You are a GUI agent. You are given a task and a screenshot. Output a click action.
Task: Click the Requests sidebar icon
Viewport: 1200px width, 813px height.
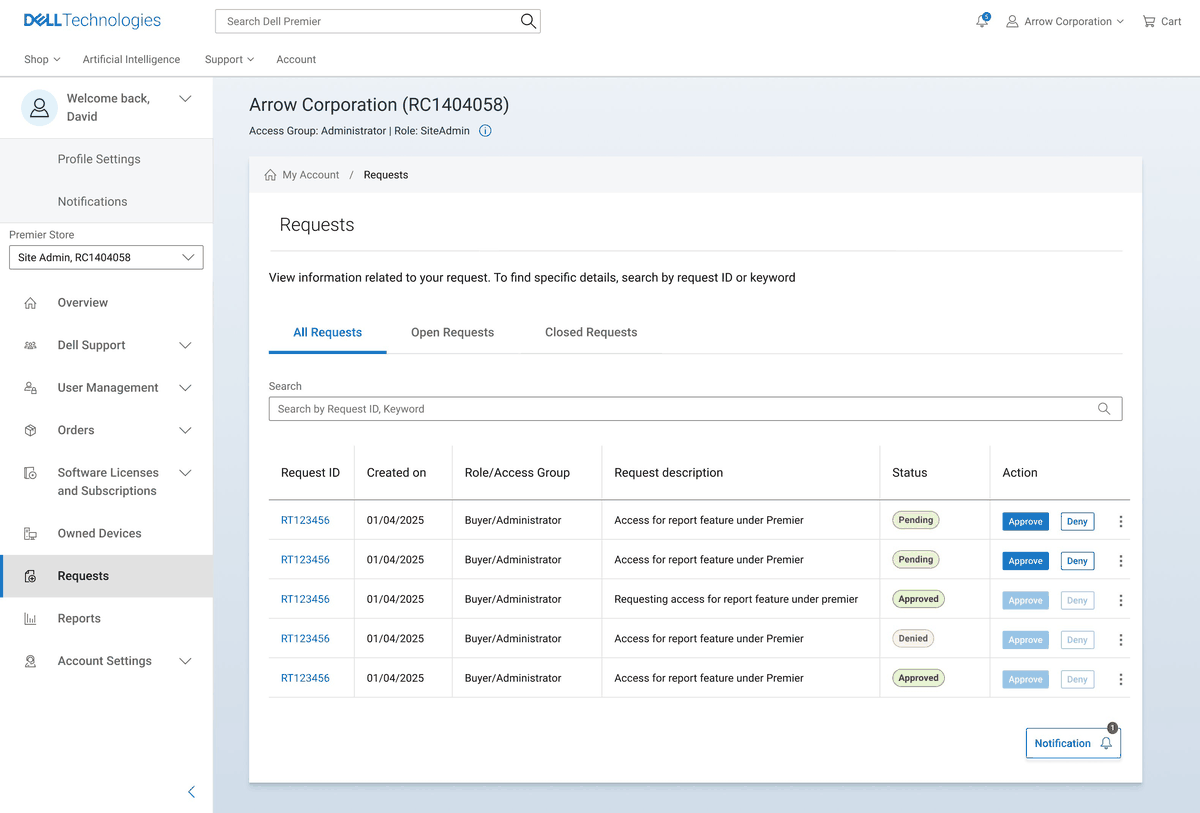[x=30, y=576]
